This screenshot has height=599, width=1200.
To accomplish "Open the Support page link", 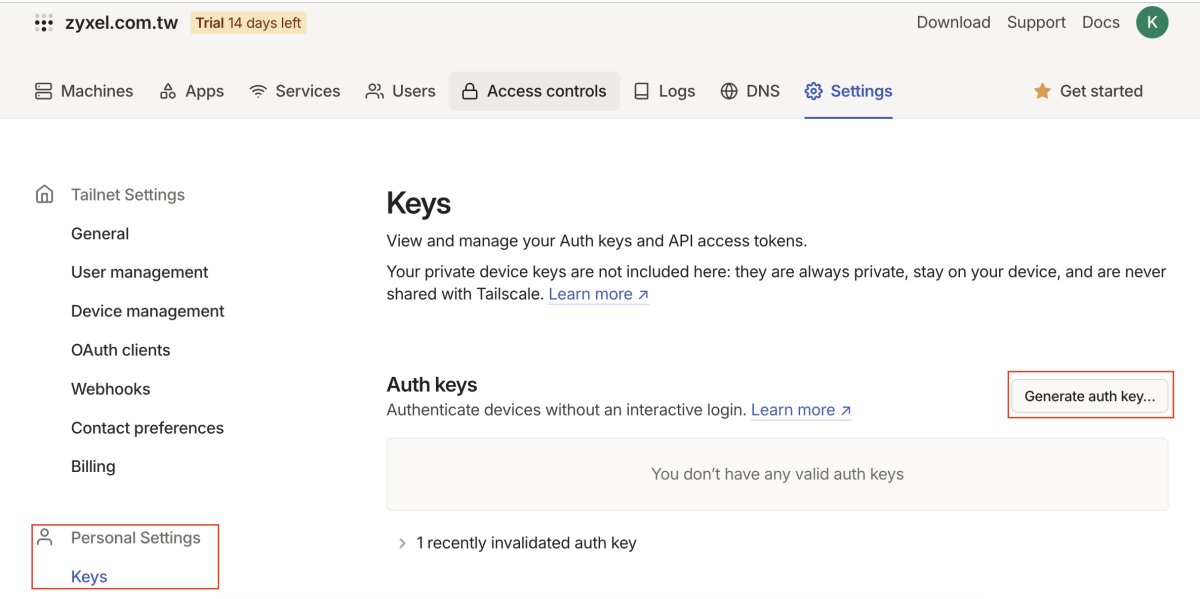I will click(1036, 22).
